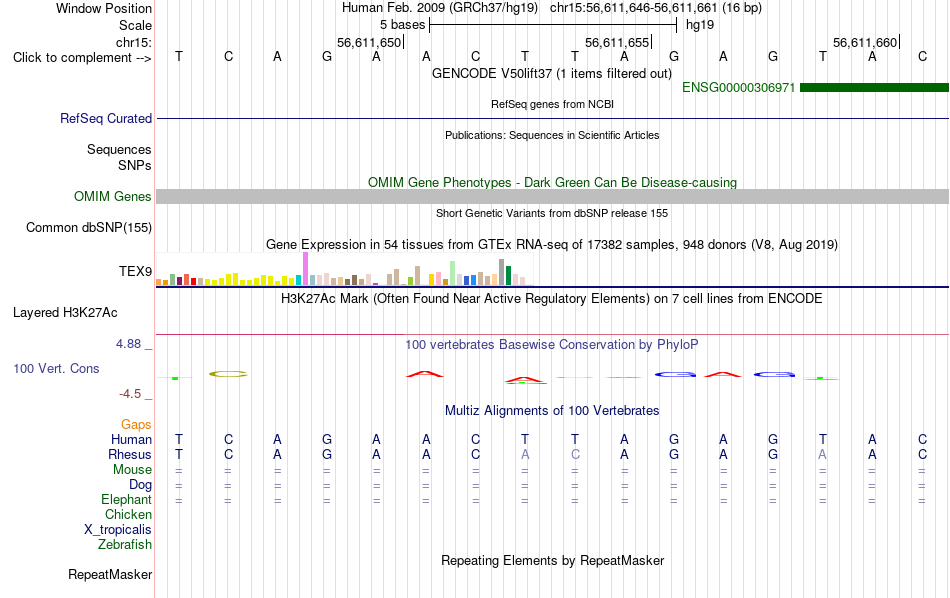Click the Publications Sequences in Scientific Articles title
The image size is (950, 598).
point(552,135)
